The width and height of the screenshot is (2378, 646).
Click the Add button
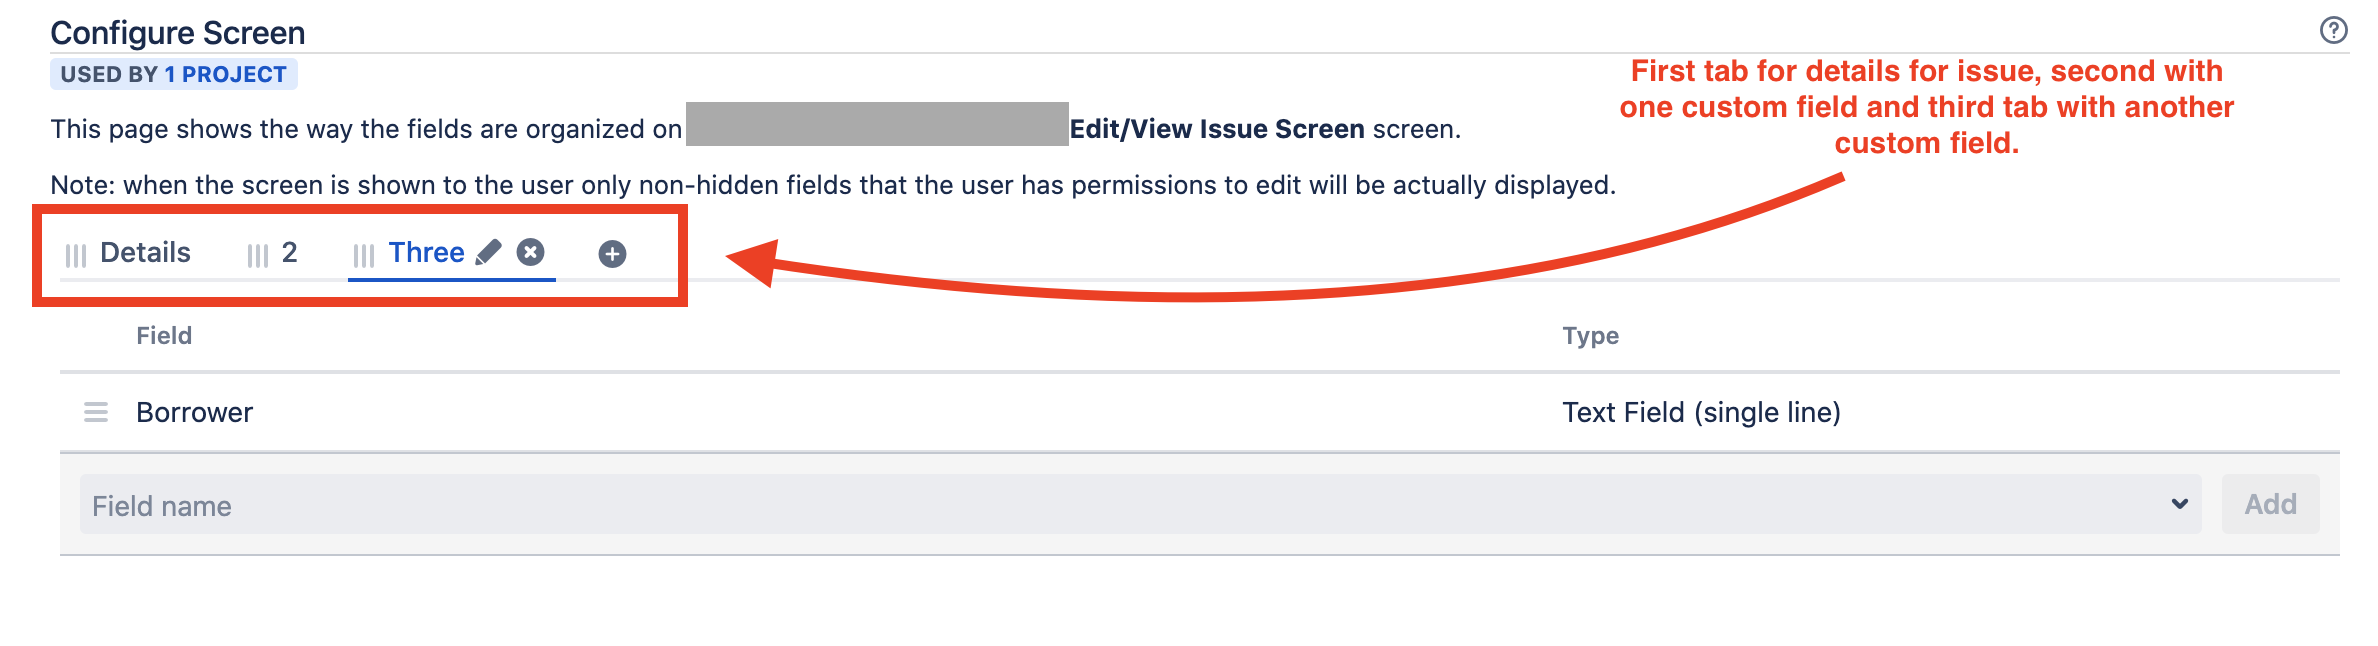2270,504
